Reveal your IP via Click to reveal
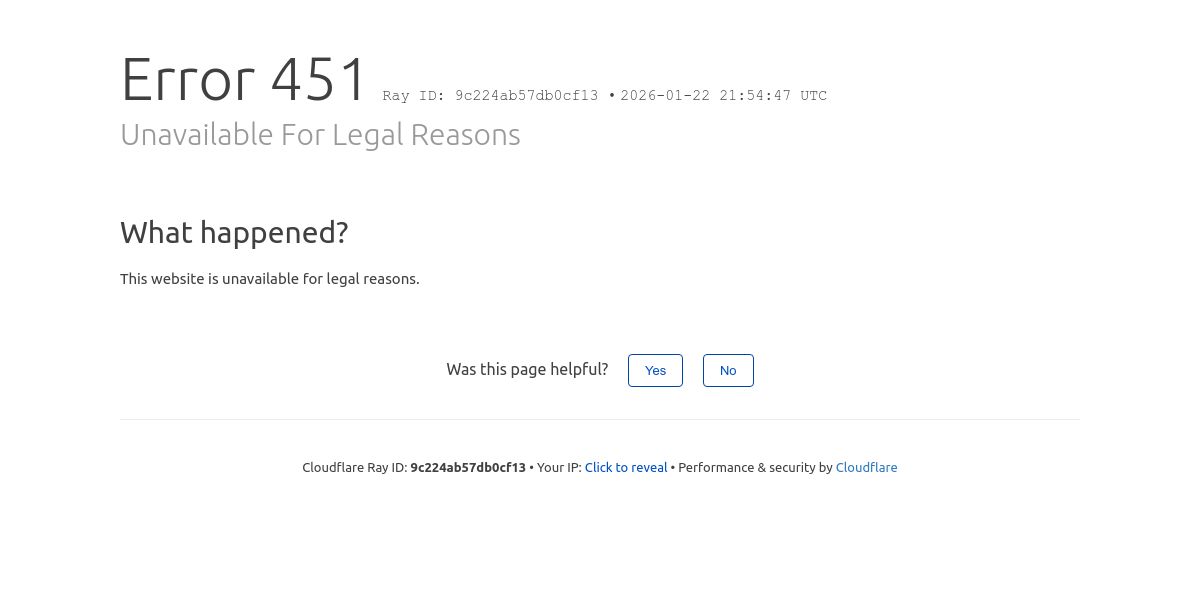Screen dimensions: 1200x600 click(x=626, y=467)
